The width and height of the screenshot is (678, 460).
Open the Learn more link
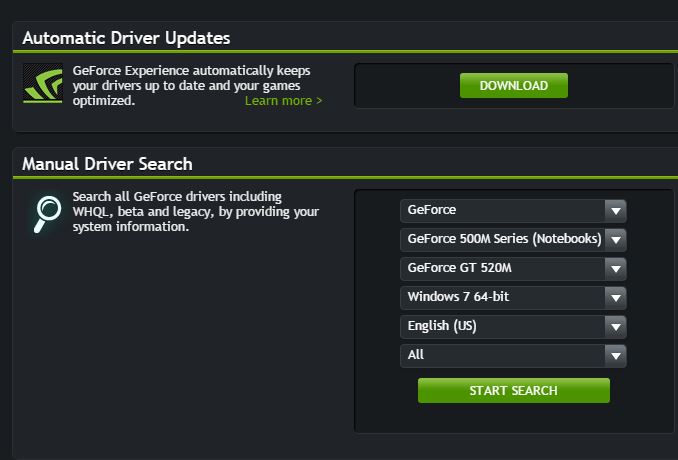(283, 101)
